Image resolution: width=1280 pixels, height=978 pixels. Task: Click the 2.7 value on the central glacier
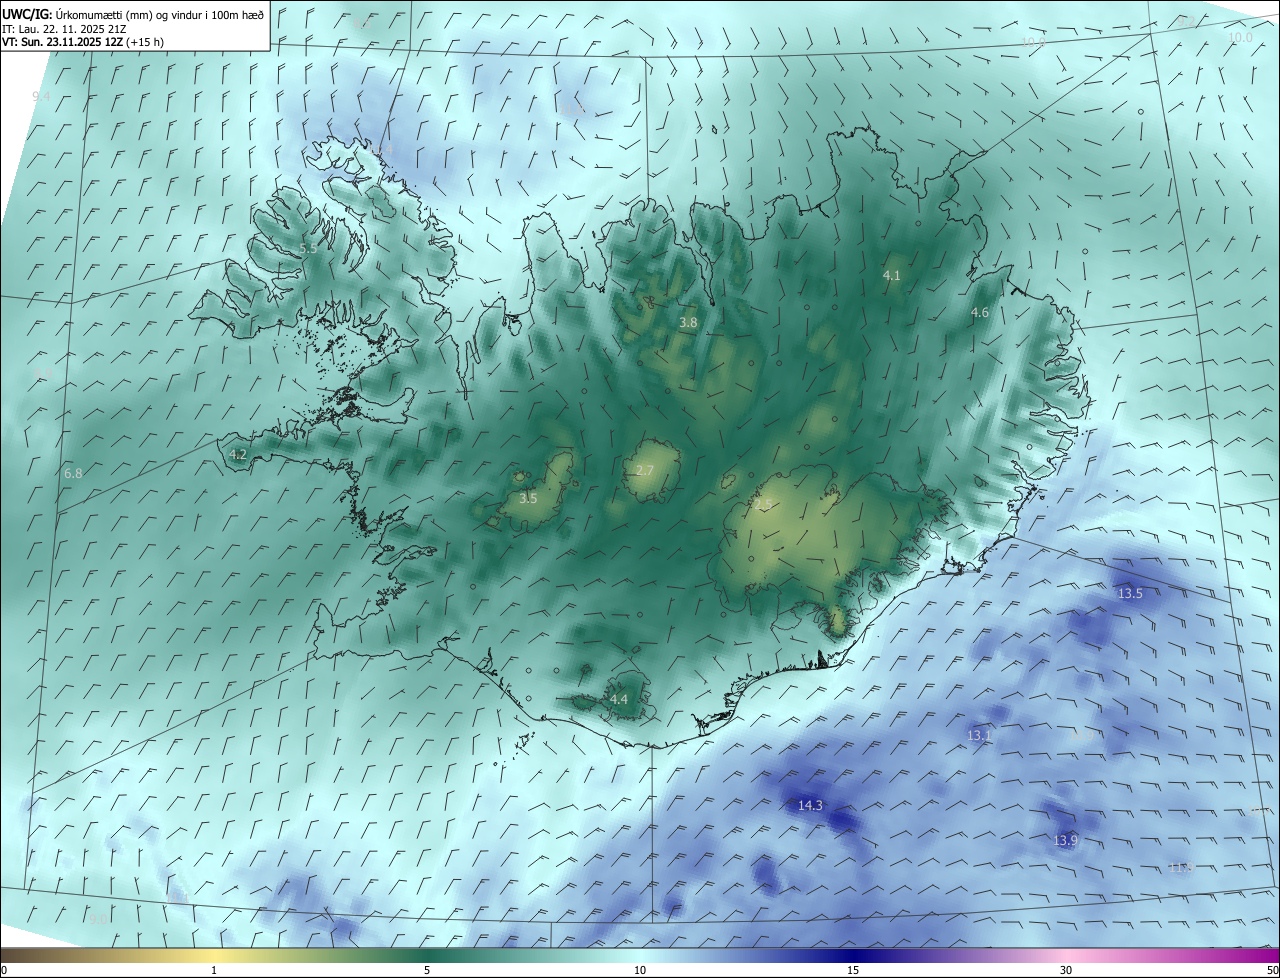coord(645,470)
